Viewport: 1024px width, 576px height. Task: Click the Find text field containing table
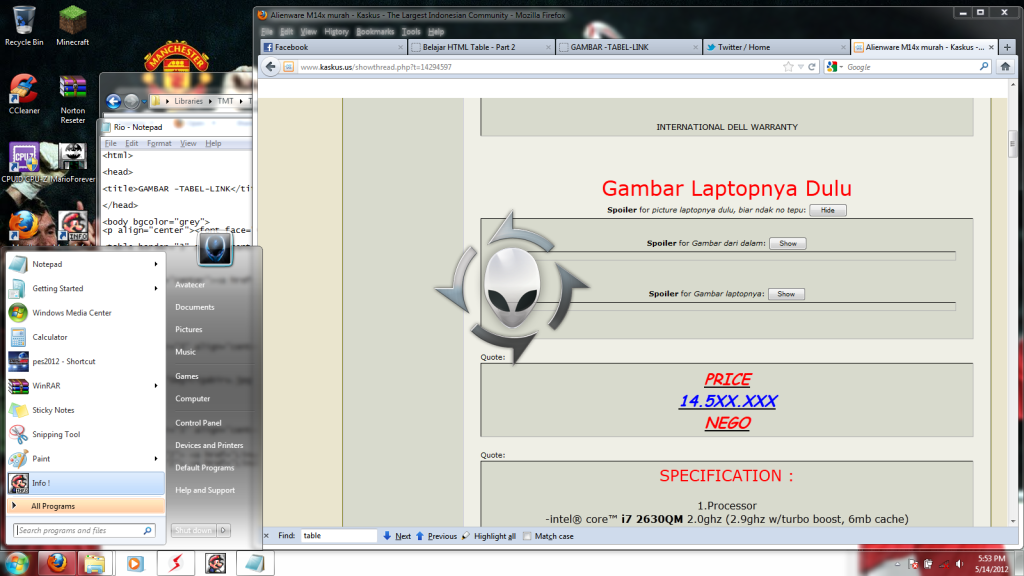(x=338, y=536)
